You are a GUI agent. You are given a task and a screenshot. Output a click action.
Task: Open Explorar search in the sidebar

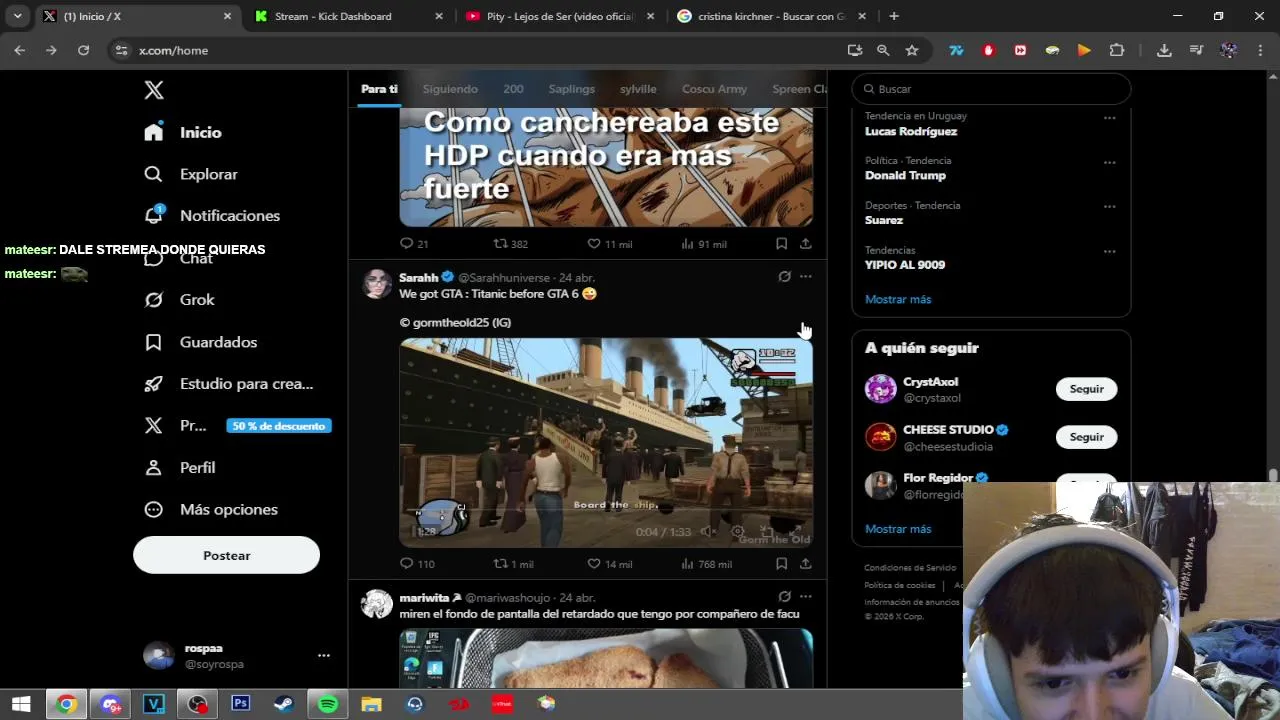(191, 174)
